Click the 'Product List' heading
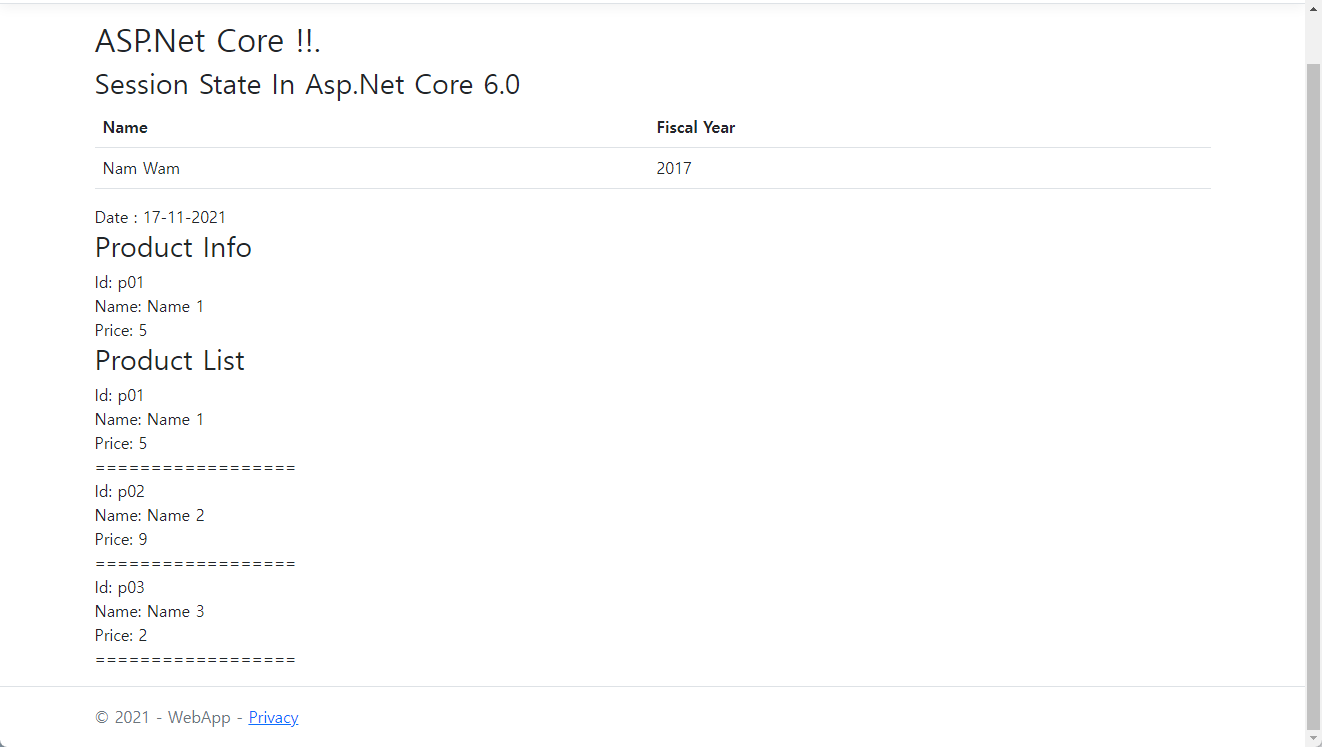The image size is (1322, 747). tap(169, 360)
